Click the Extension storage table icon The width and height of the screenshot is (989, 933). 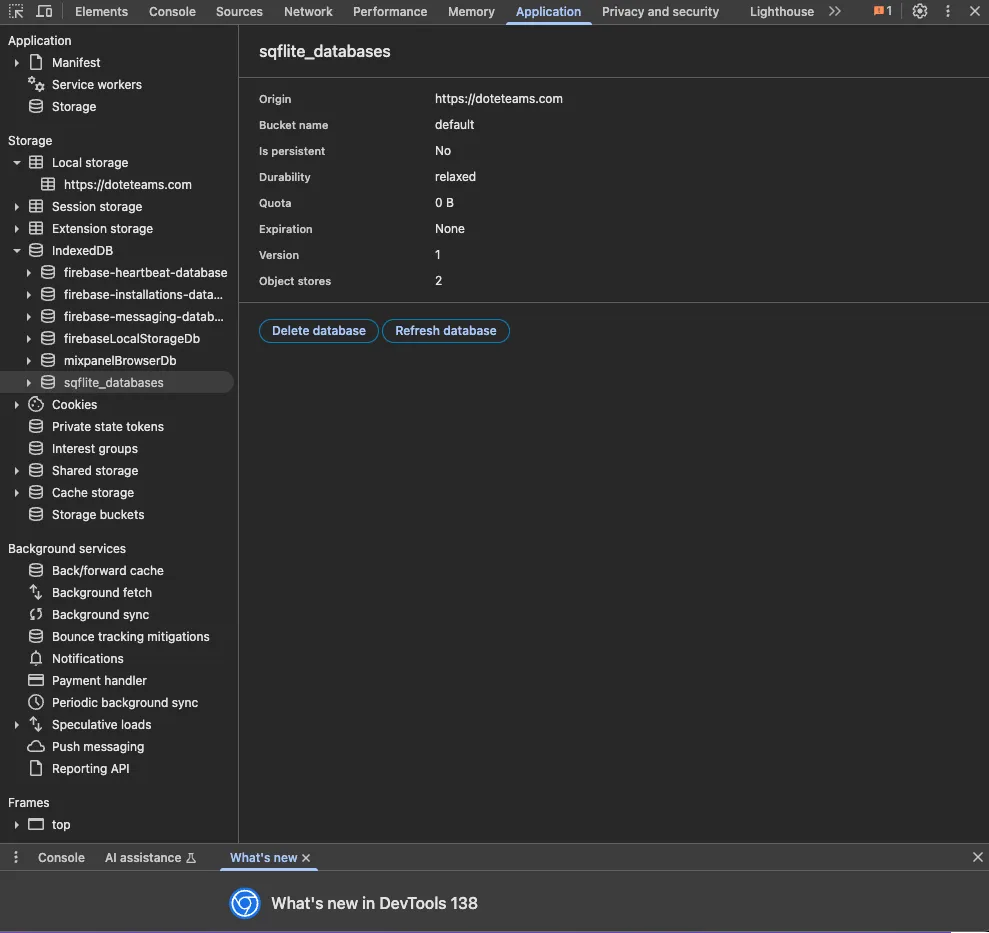click(x=36, y=228)
